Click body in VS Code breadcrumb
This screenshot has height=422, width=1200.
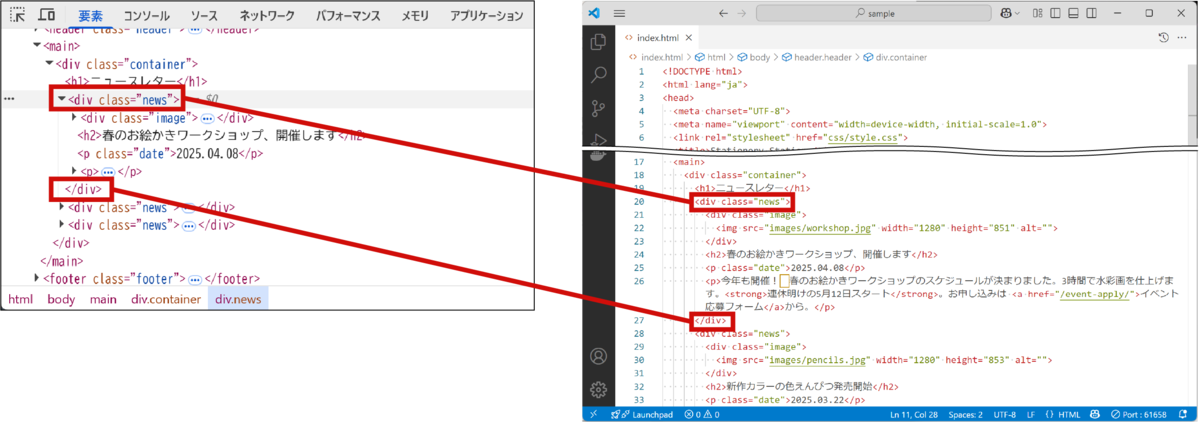tap(759, 57)
